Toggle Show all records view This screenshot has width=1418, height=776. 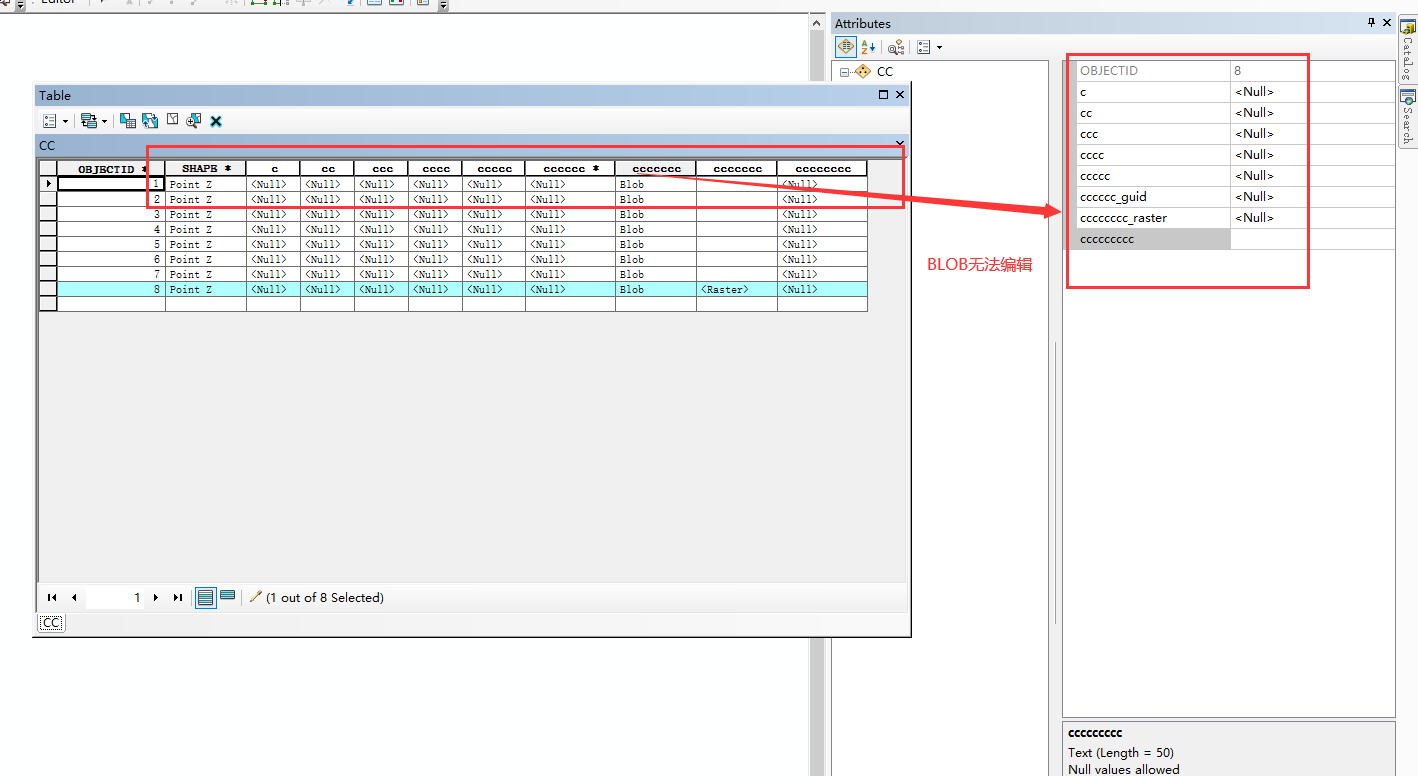(206, 597)
